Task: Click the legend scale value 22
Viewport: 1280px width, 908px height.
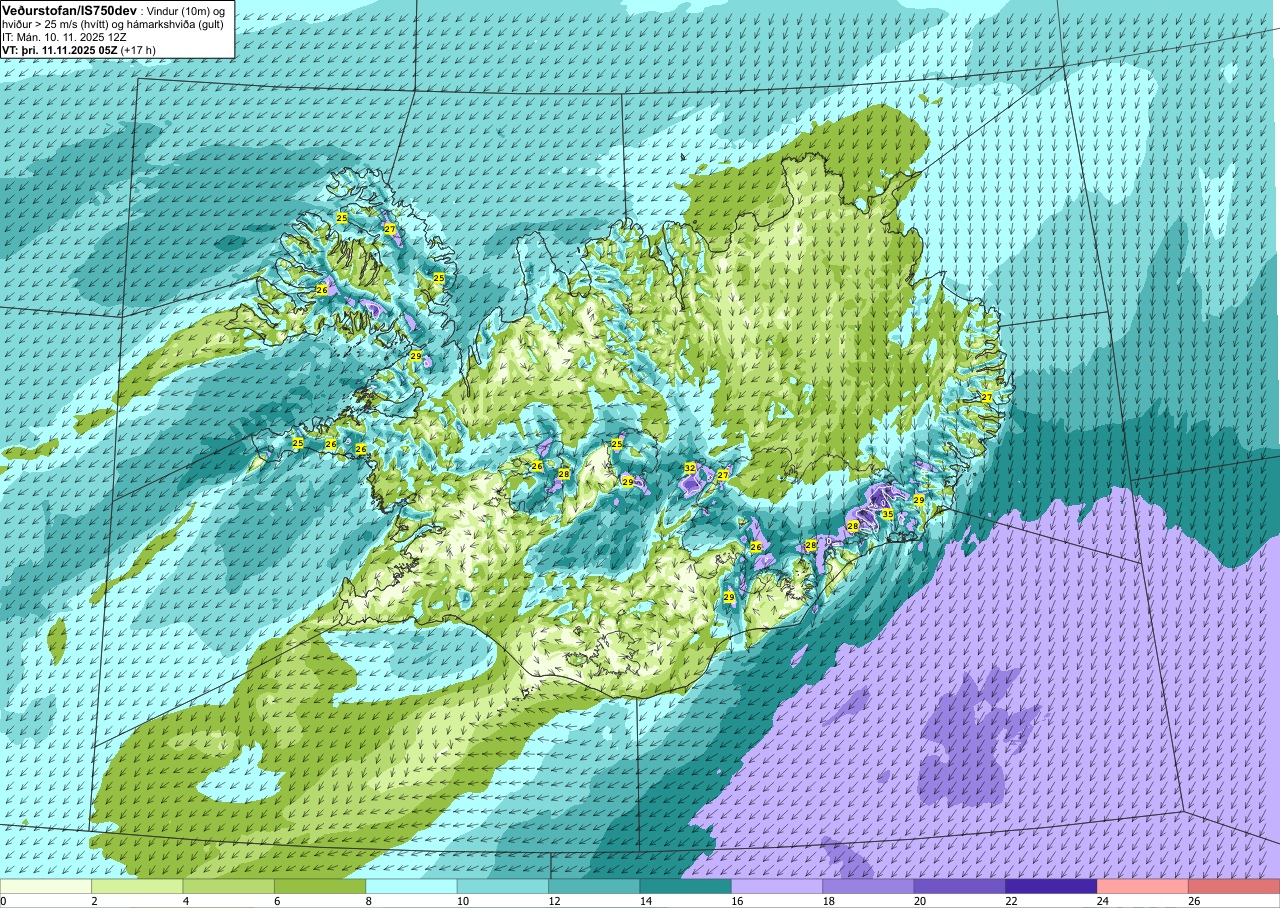Action: (x=1012, y=901)
